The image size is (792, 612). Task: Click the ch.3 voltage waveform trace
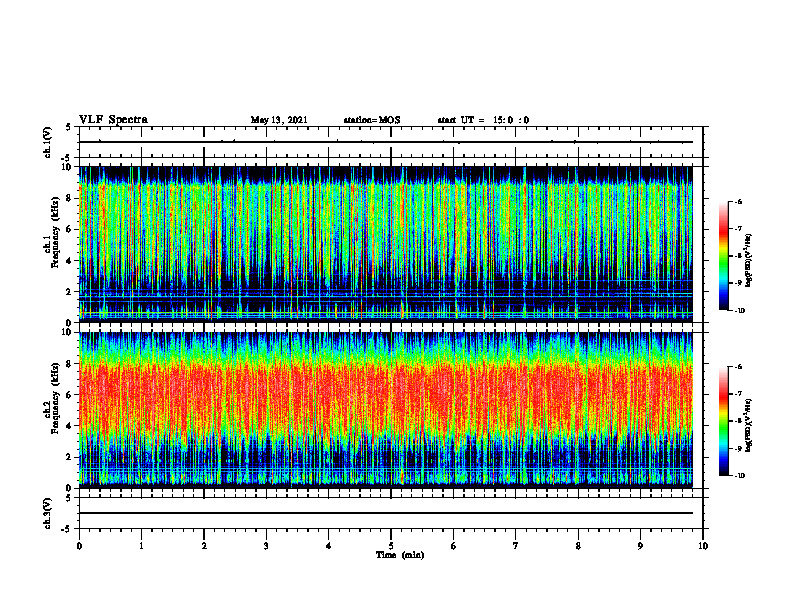(x=386, y=513)
